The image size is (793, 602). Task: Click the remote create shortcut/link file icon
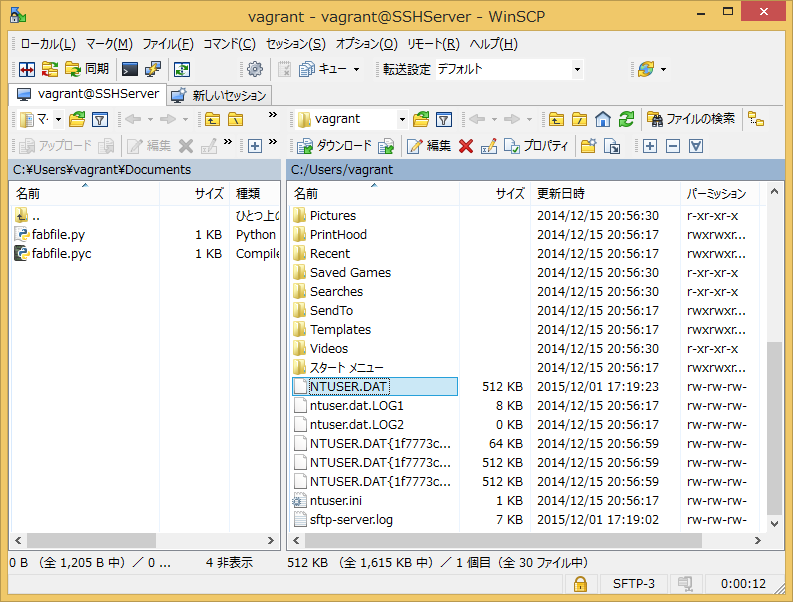point(612,146)
